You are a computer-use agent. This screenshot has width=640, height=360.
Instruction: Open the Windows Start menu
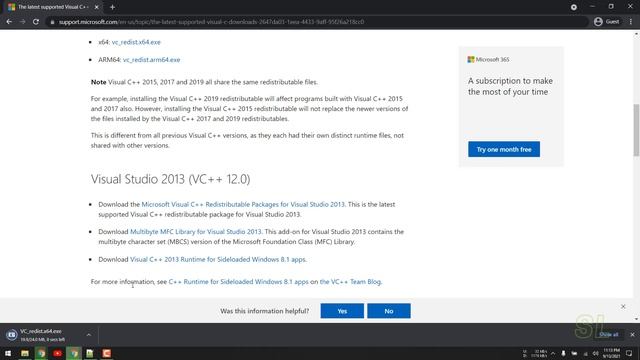tap(8, 353)
